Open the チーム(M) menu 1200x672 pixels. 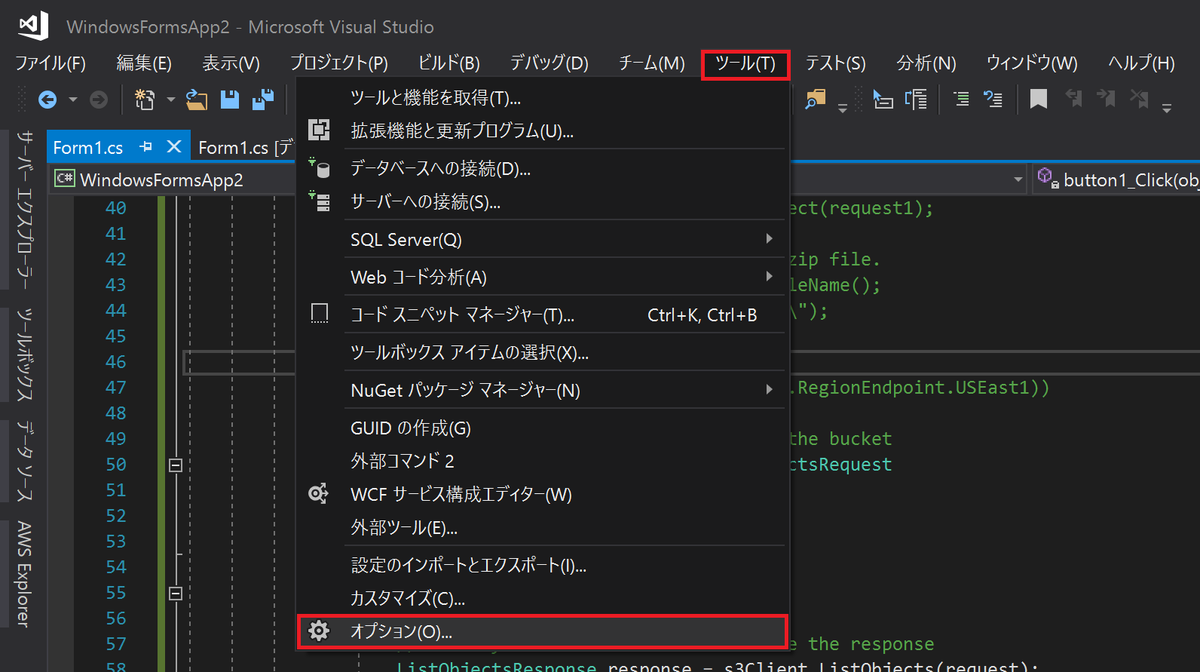click(651, 63)
